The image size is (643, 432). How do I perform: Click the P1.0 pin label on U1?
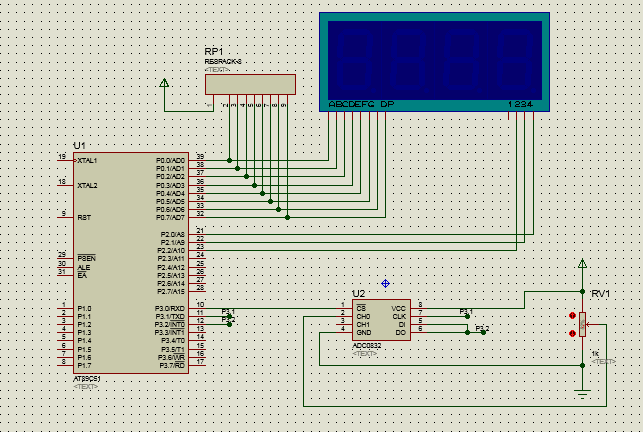tap(84, 309)
